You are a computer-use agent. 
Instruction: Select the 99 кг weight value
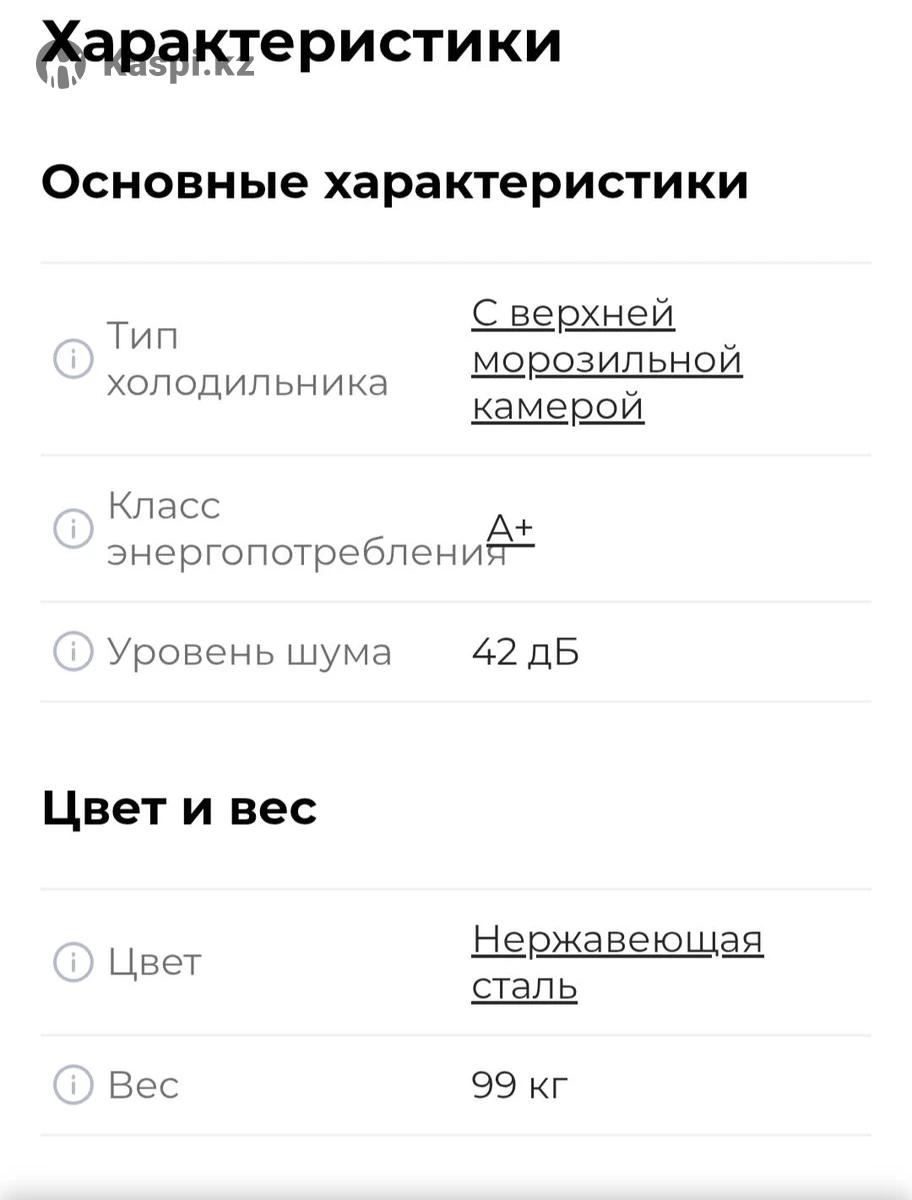tap(519, 1084)
